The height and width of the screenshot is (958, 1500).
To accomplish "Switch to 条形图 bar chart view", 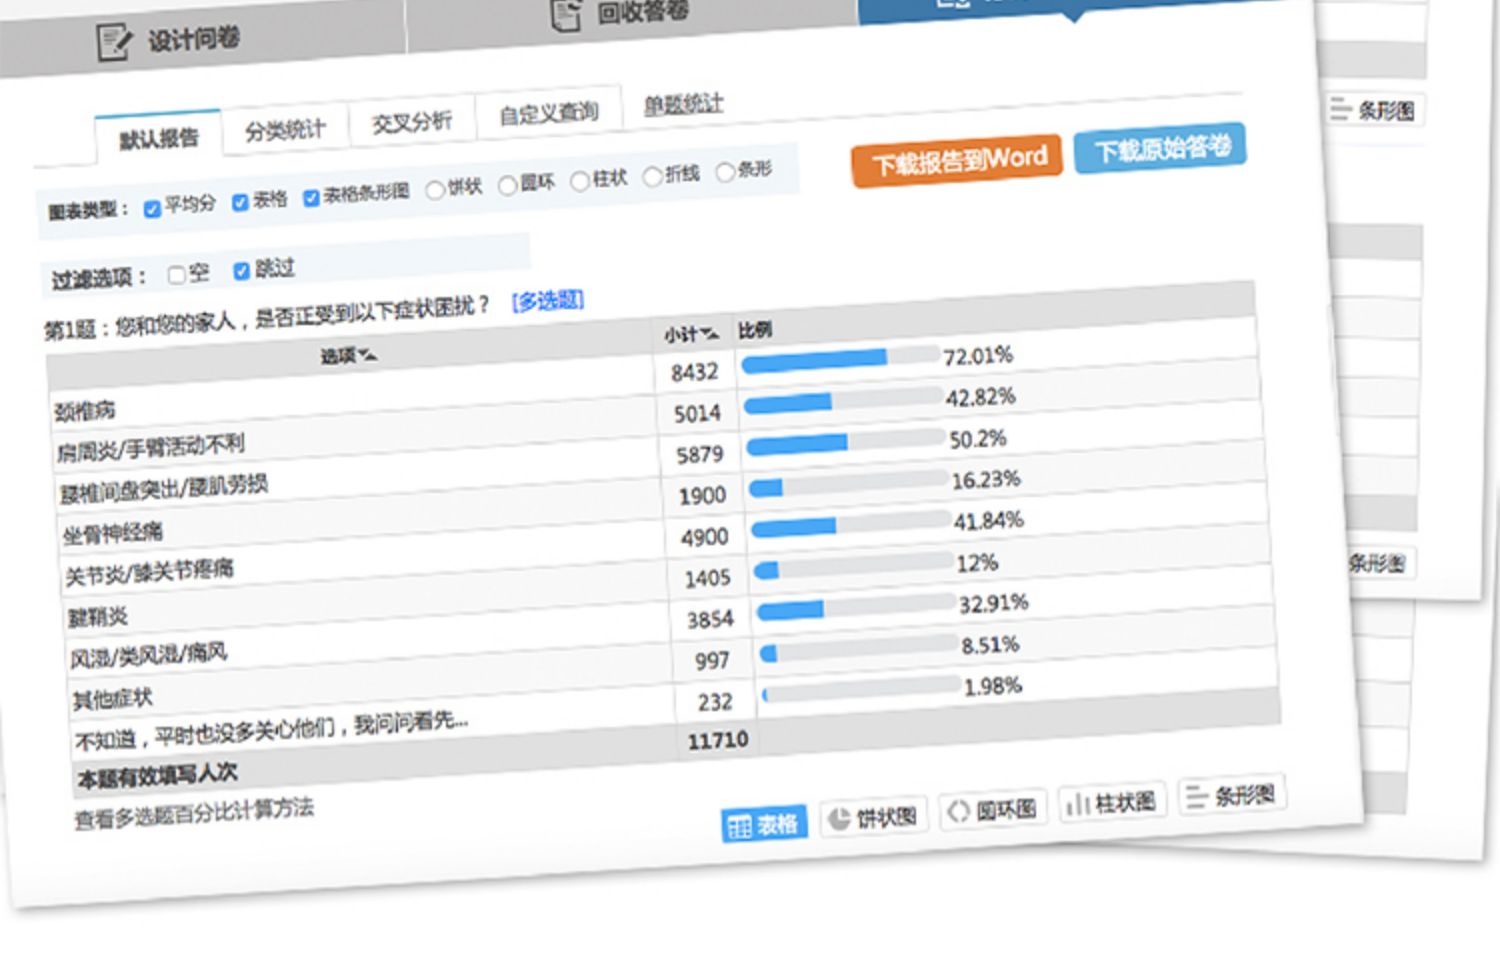I will coord(1231,796).
